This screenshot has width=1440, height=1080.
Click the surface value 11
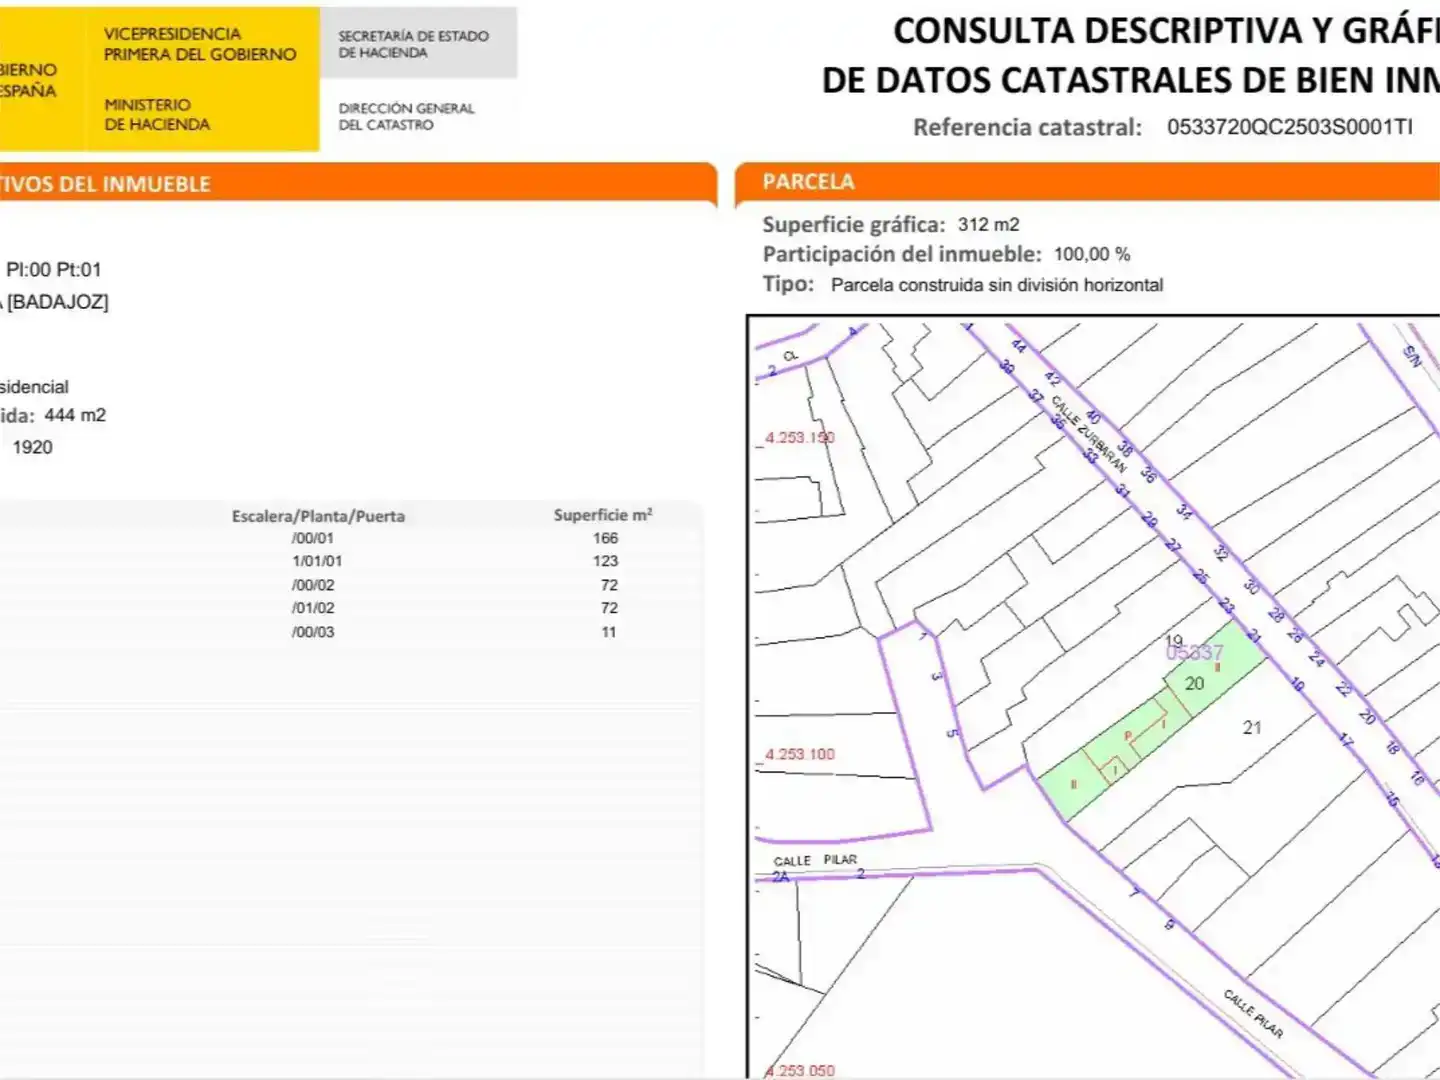click(609, 632)
